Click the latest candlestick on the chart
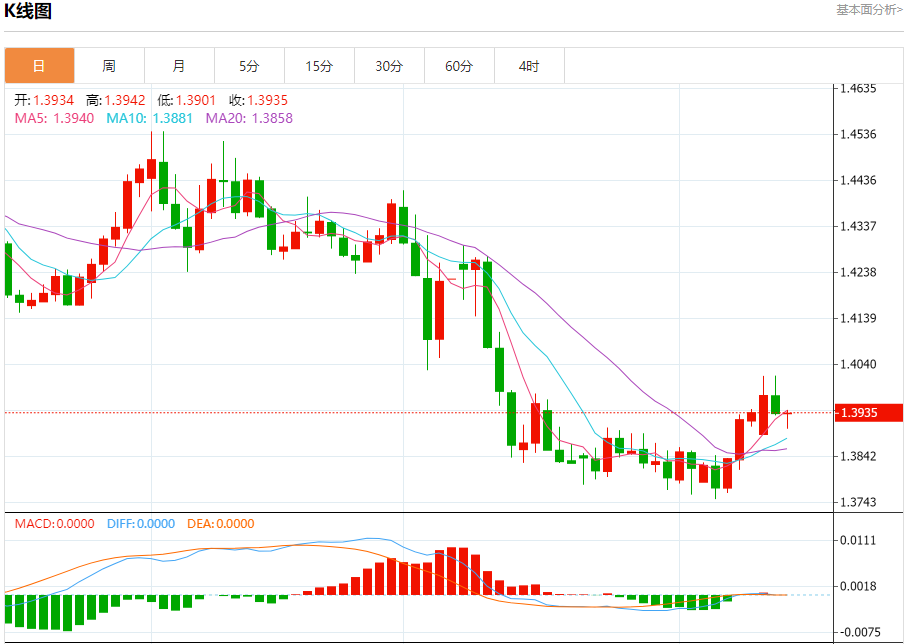Screen dimensions: 911x644 click(x=788, y=418)
